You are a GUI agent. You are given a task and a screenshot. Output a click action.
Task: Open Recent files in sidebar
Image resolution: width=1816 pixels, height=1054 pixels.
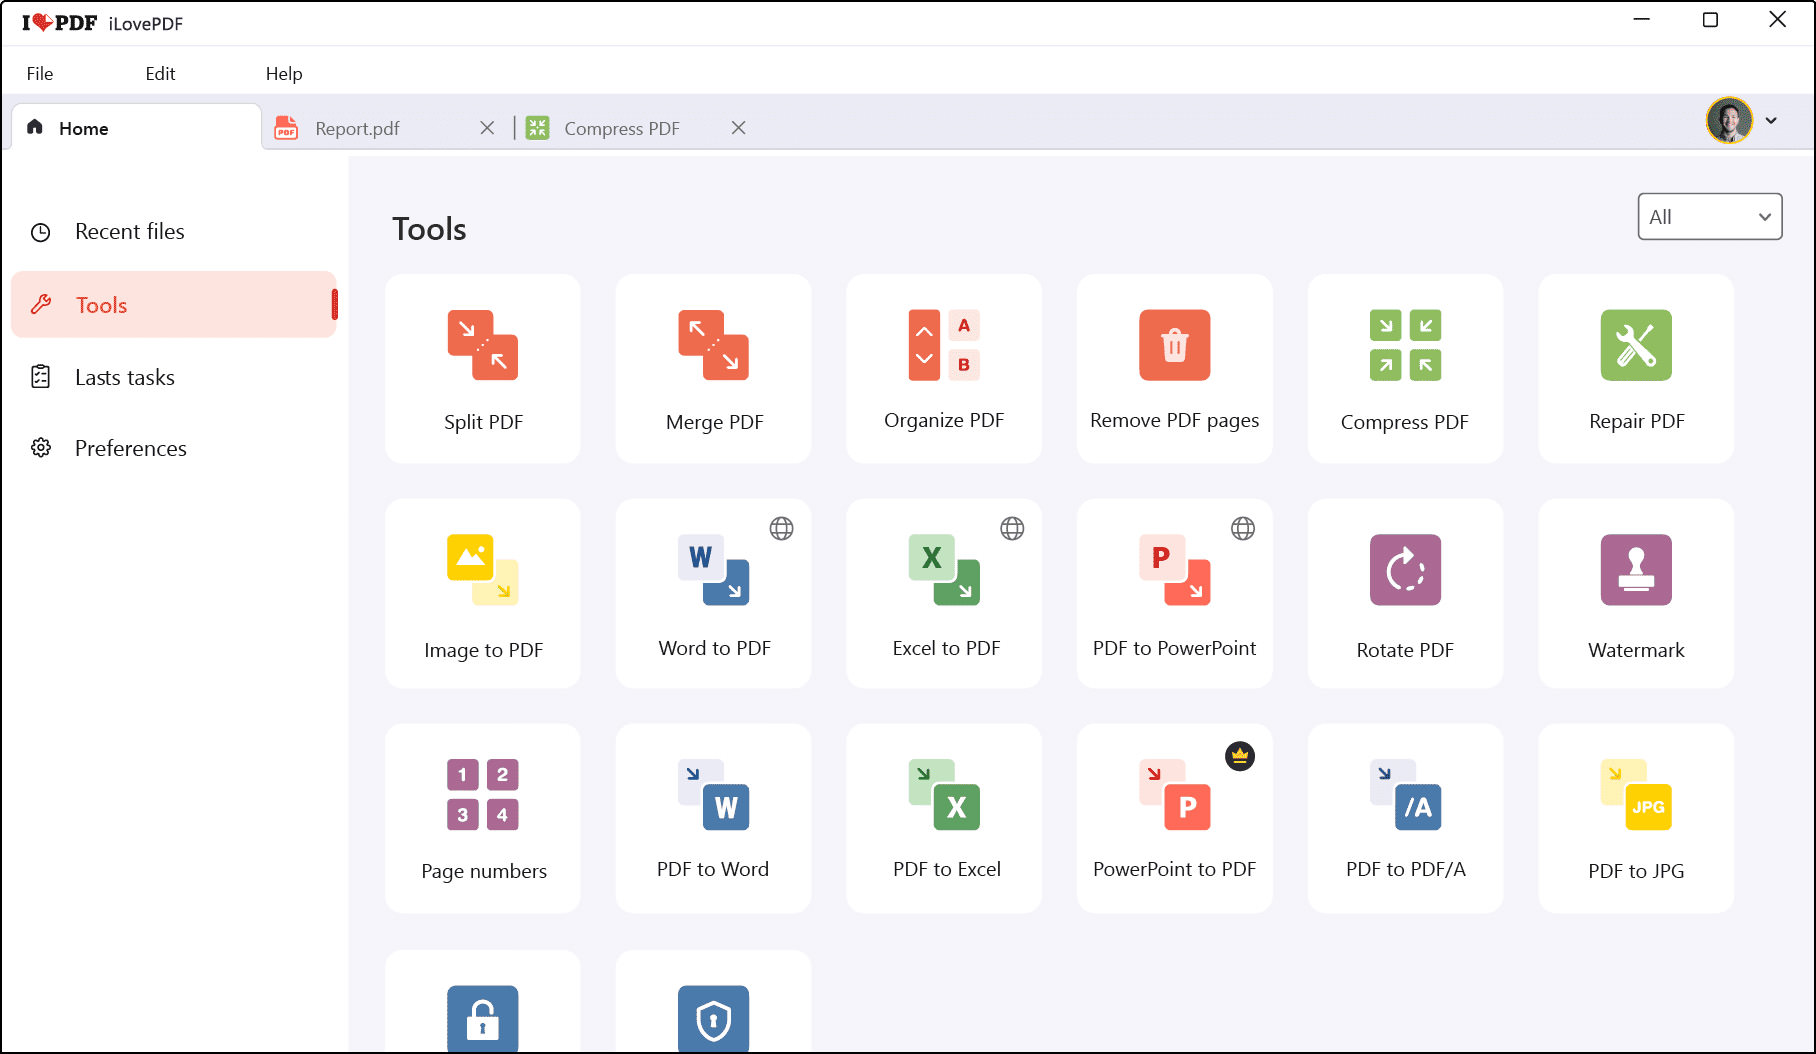(x=174, y=232)
